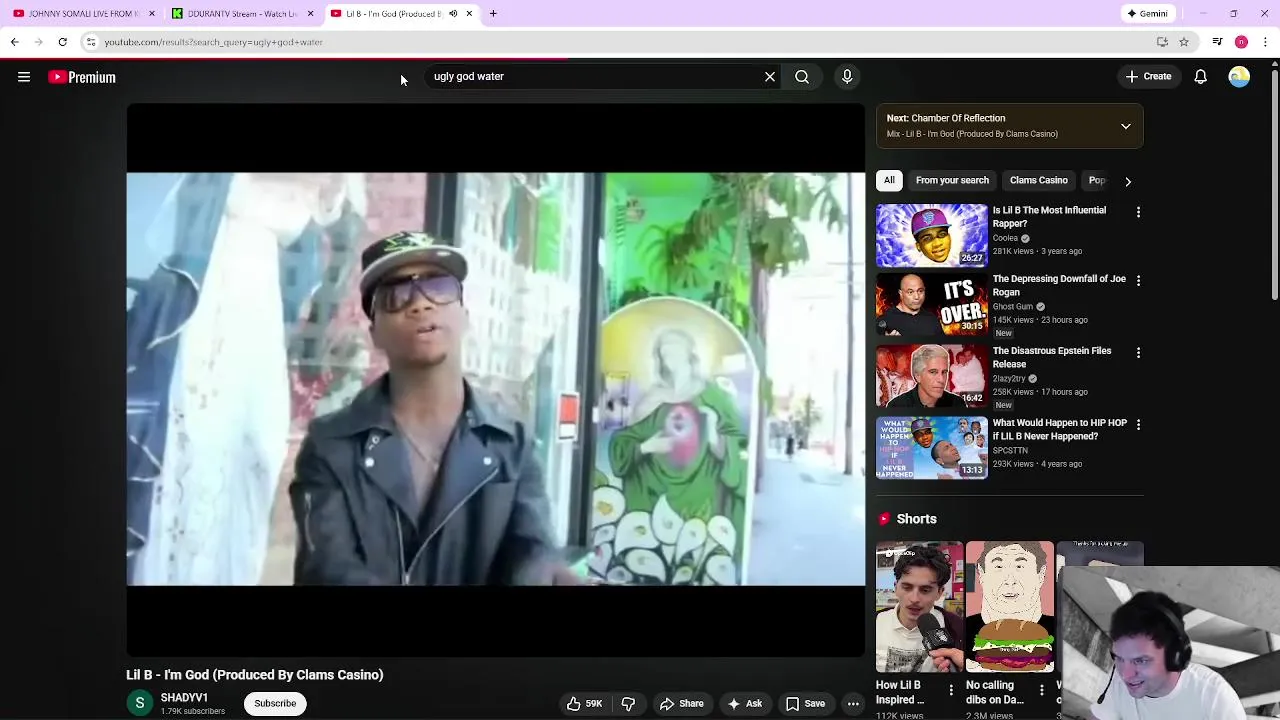Open options menu for What Would Happen to HIP HOP
Viewport: 1280px width, 720px height.
1138,424
